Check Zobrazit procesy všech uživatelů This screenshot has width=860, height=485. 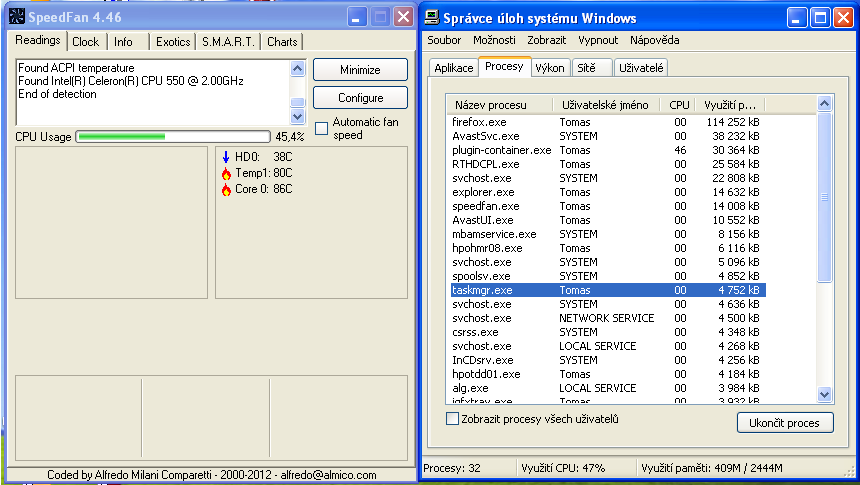click(452, 419)
